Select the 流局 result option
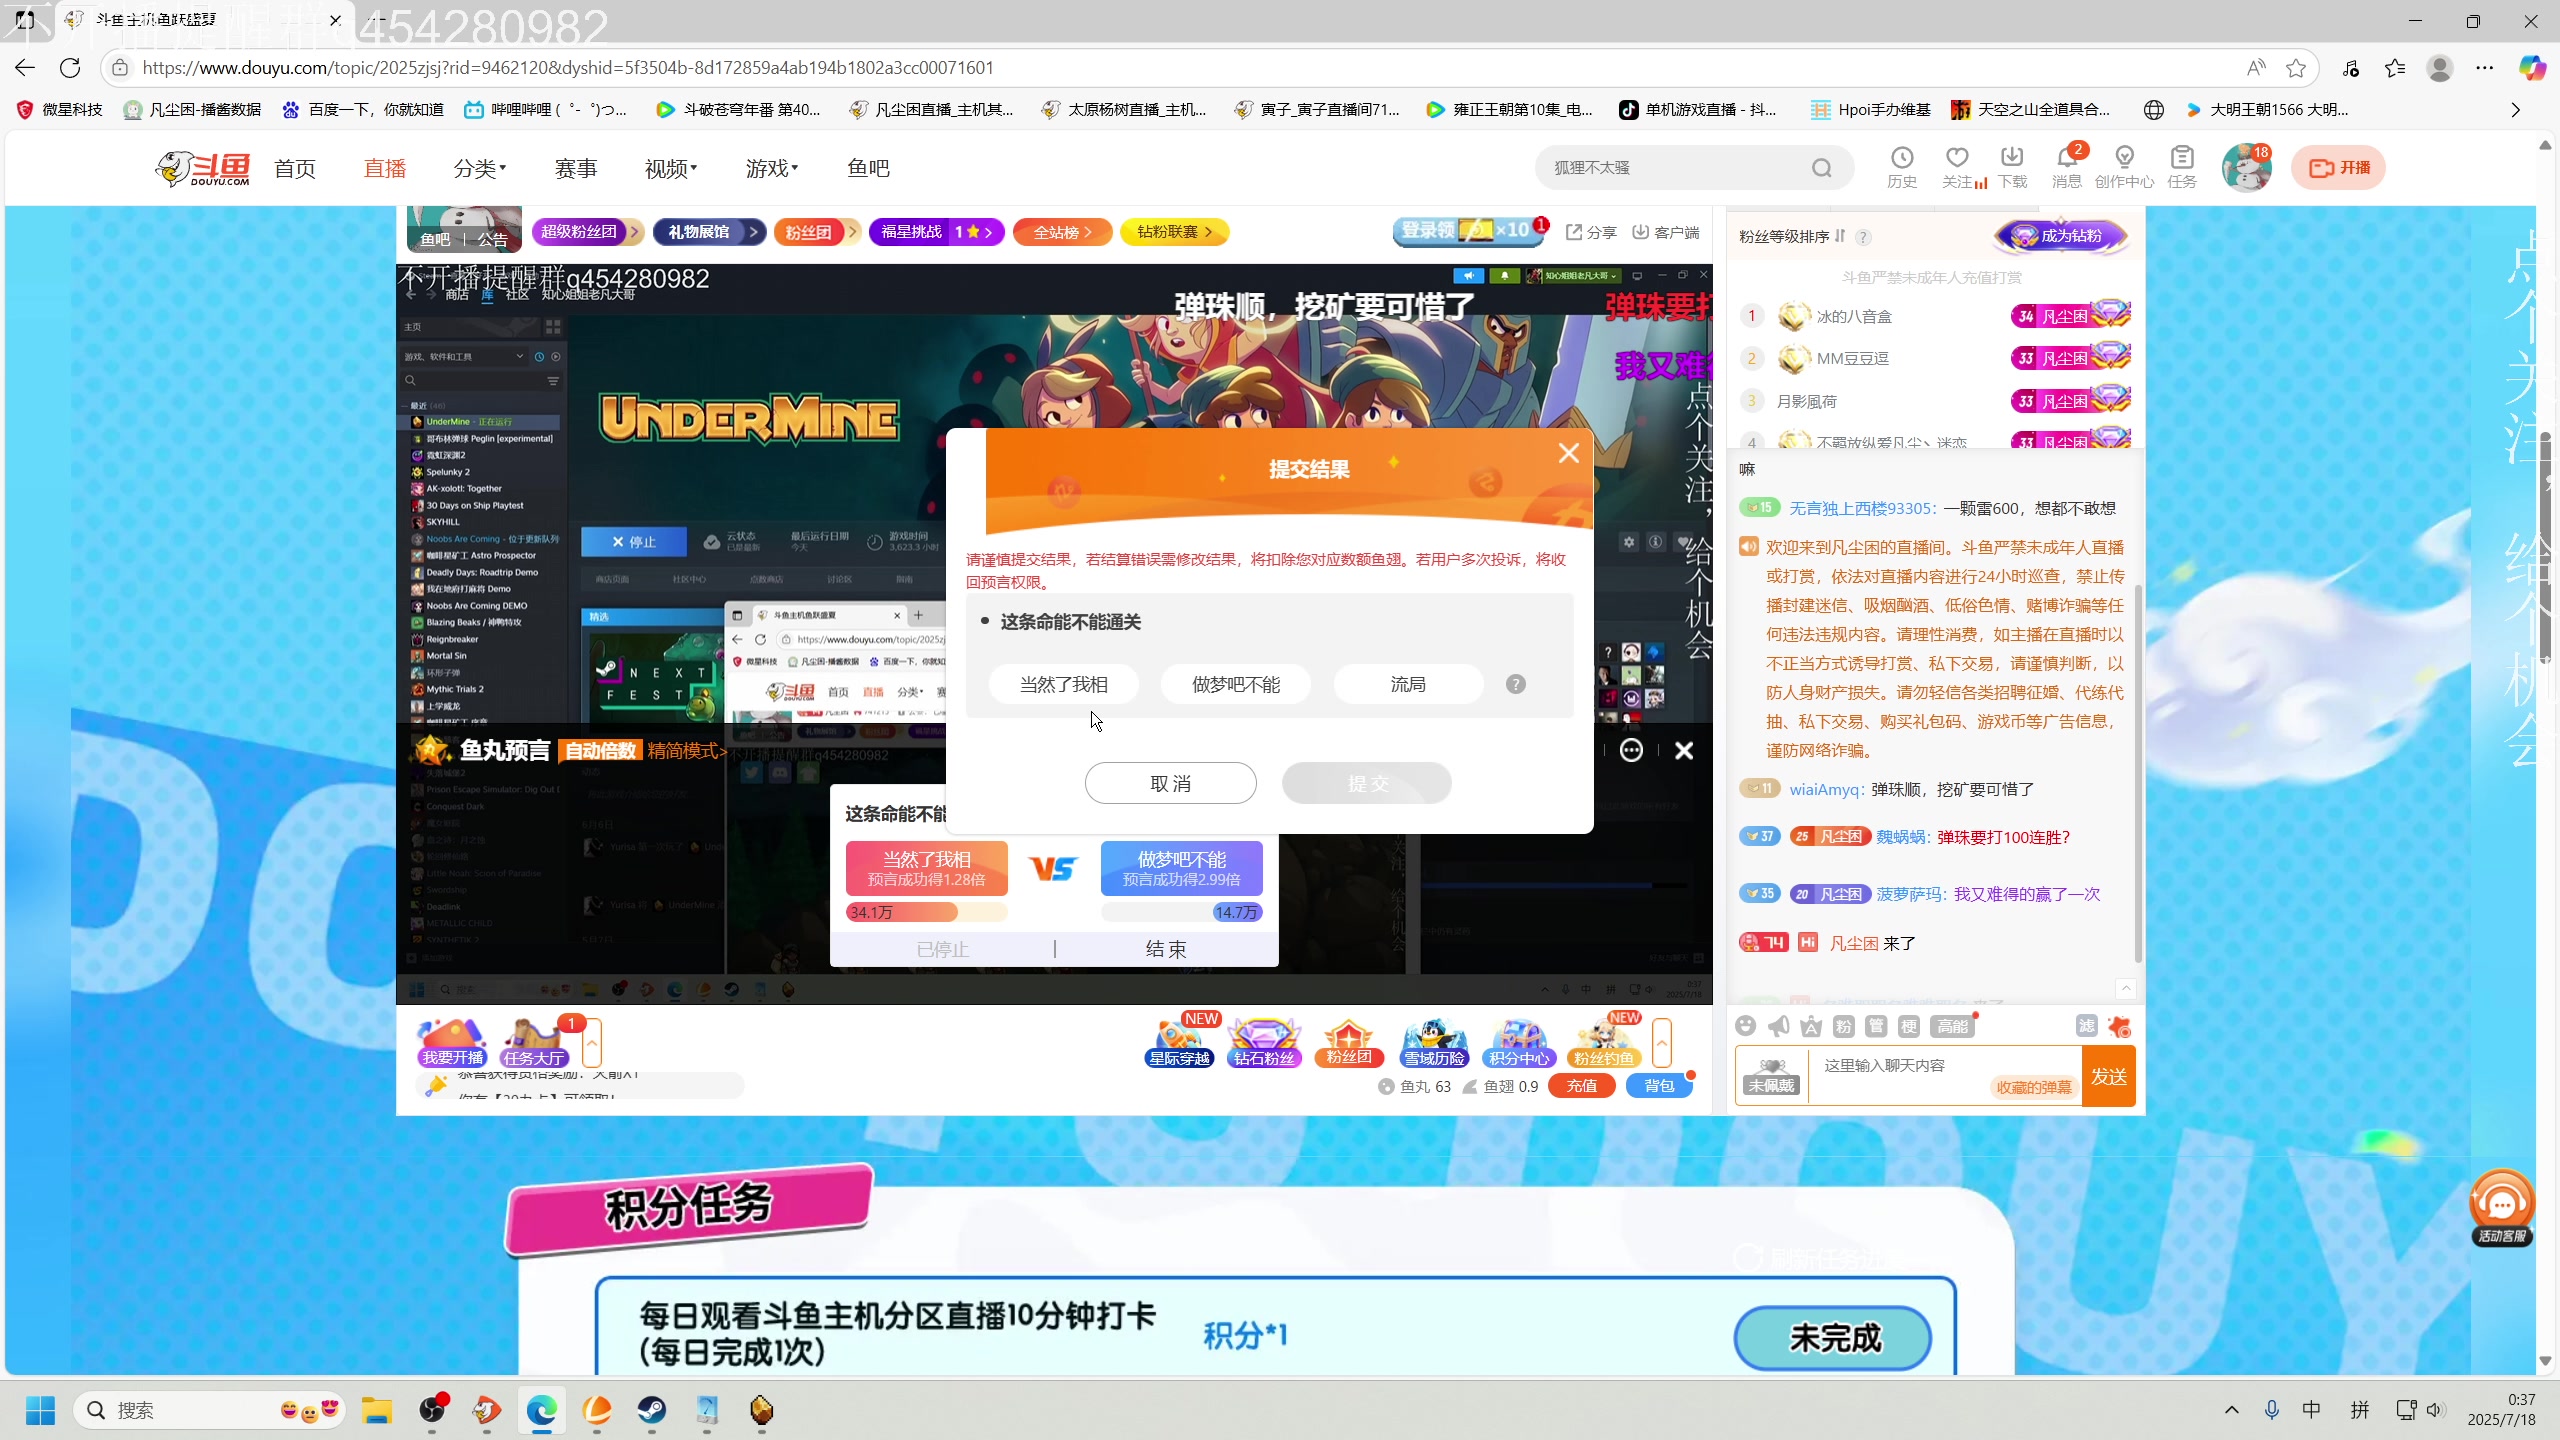 coord(1408,684)
